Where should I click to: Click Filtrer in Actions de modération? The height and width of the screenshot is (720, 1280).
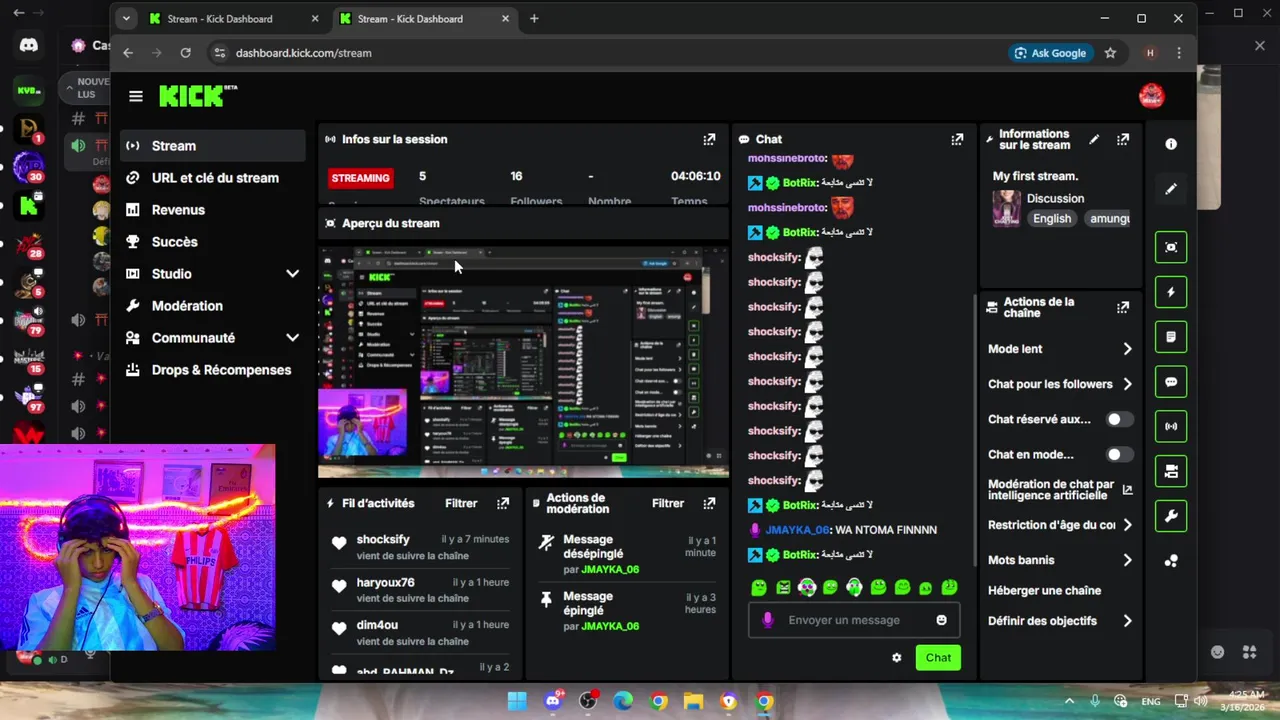[x=668, y=504]
